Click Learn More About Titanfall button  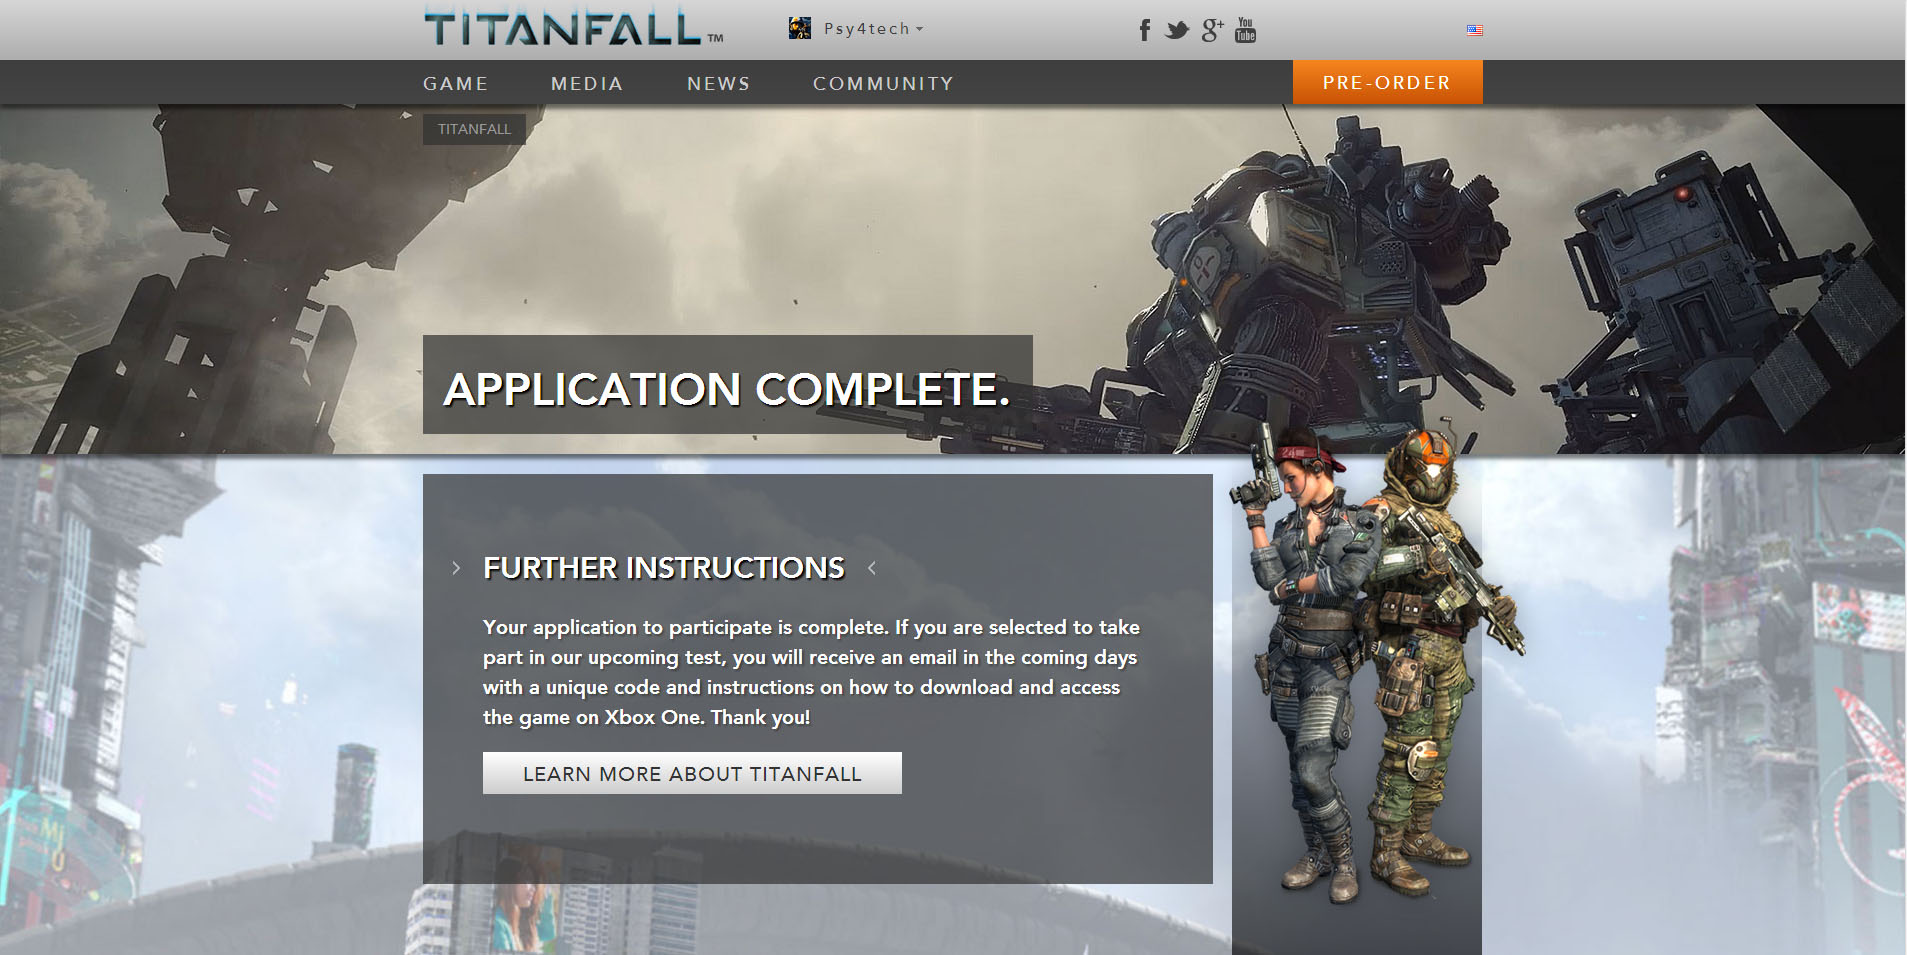pos(692,773)
